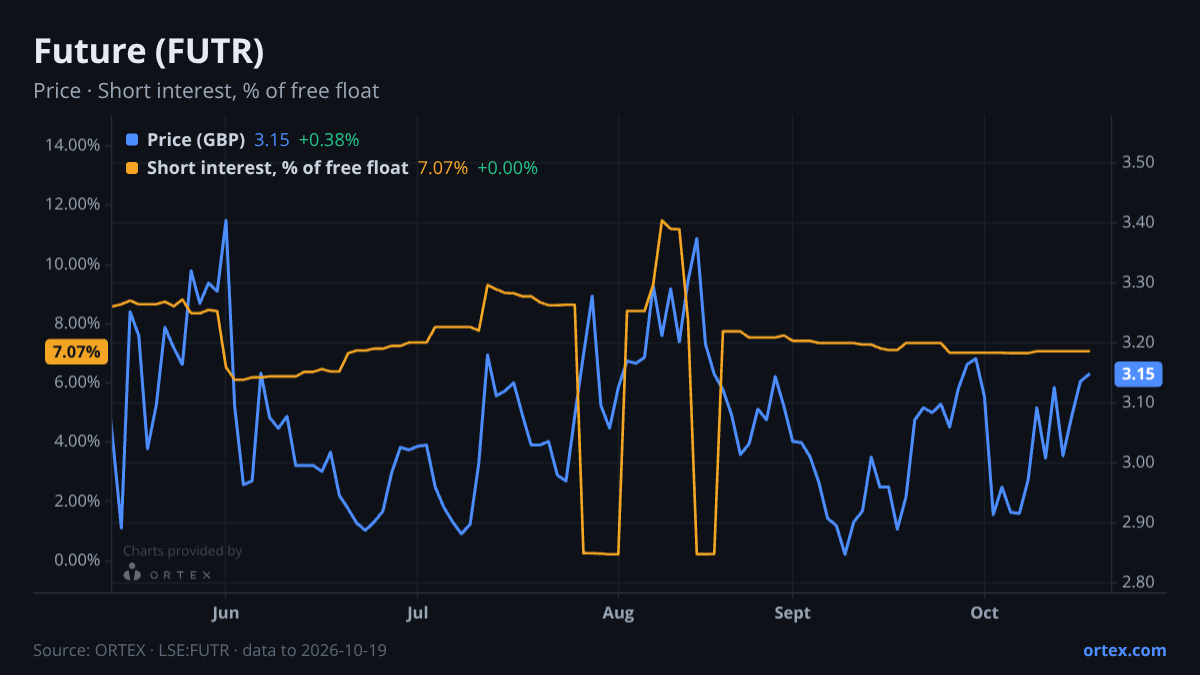Image resolution: width=1200 pixels, height=675 pixels.
Task: Open the ortex.com link
Action: [1125, 650]
